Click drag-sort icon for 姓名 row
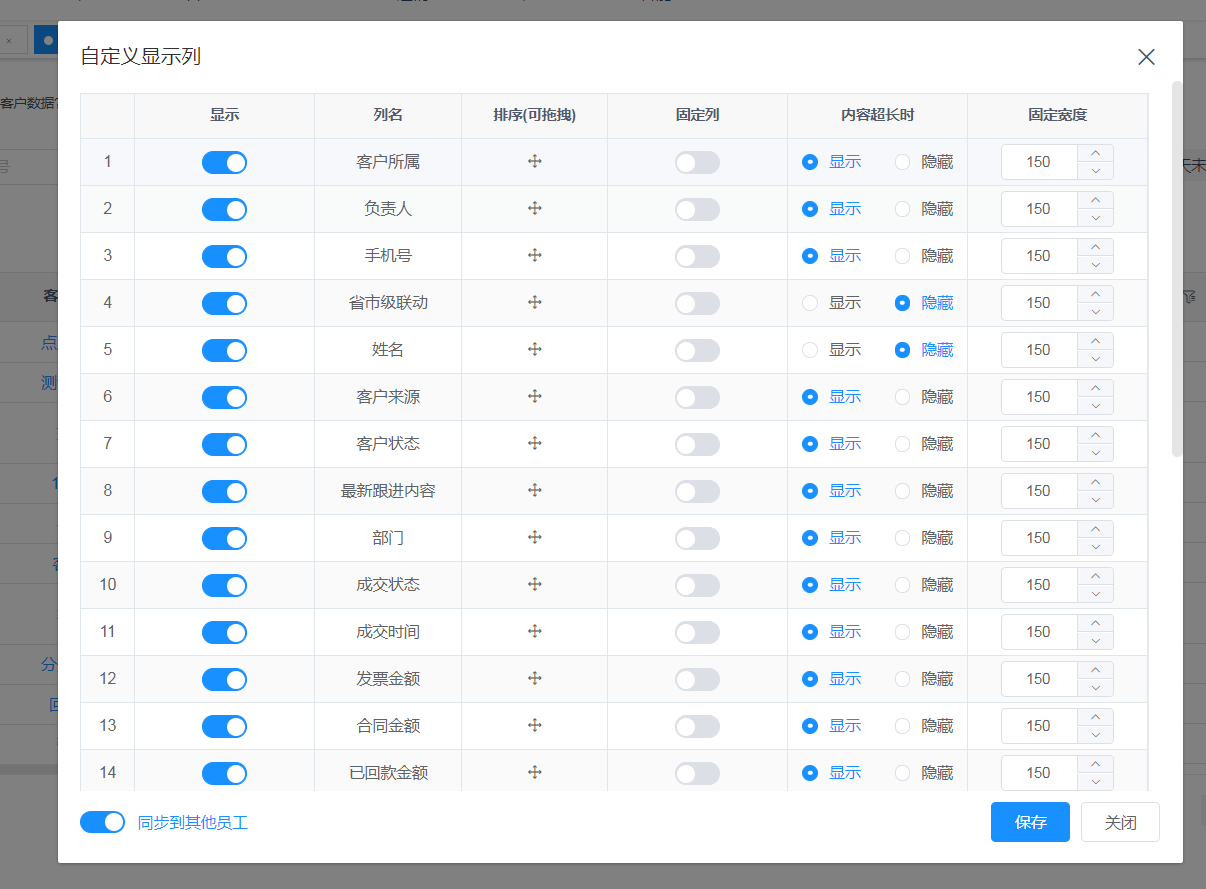The height and width of the screenshot is (889, 1206). tap(535, 350)
